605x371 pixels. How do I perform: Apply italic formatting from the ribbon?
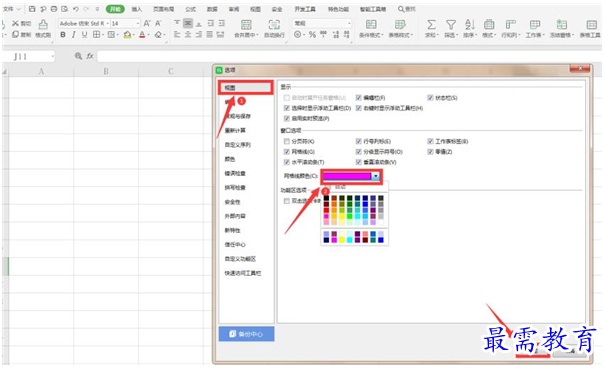pos(73,35)
